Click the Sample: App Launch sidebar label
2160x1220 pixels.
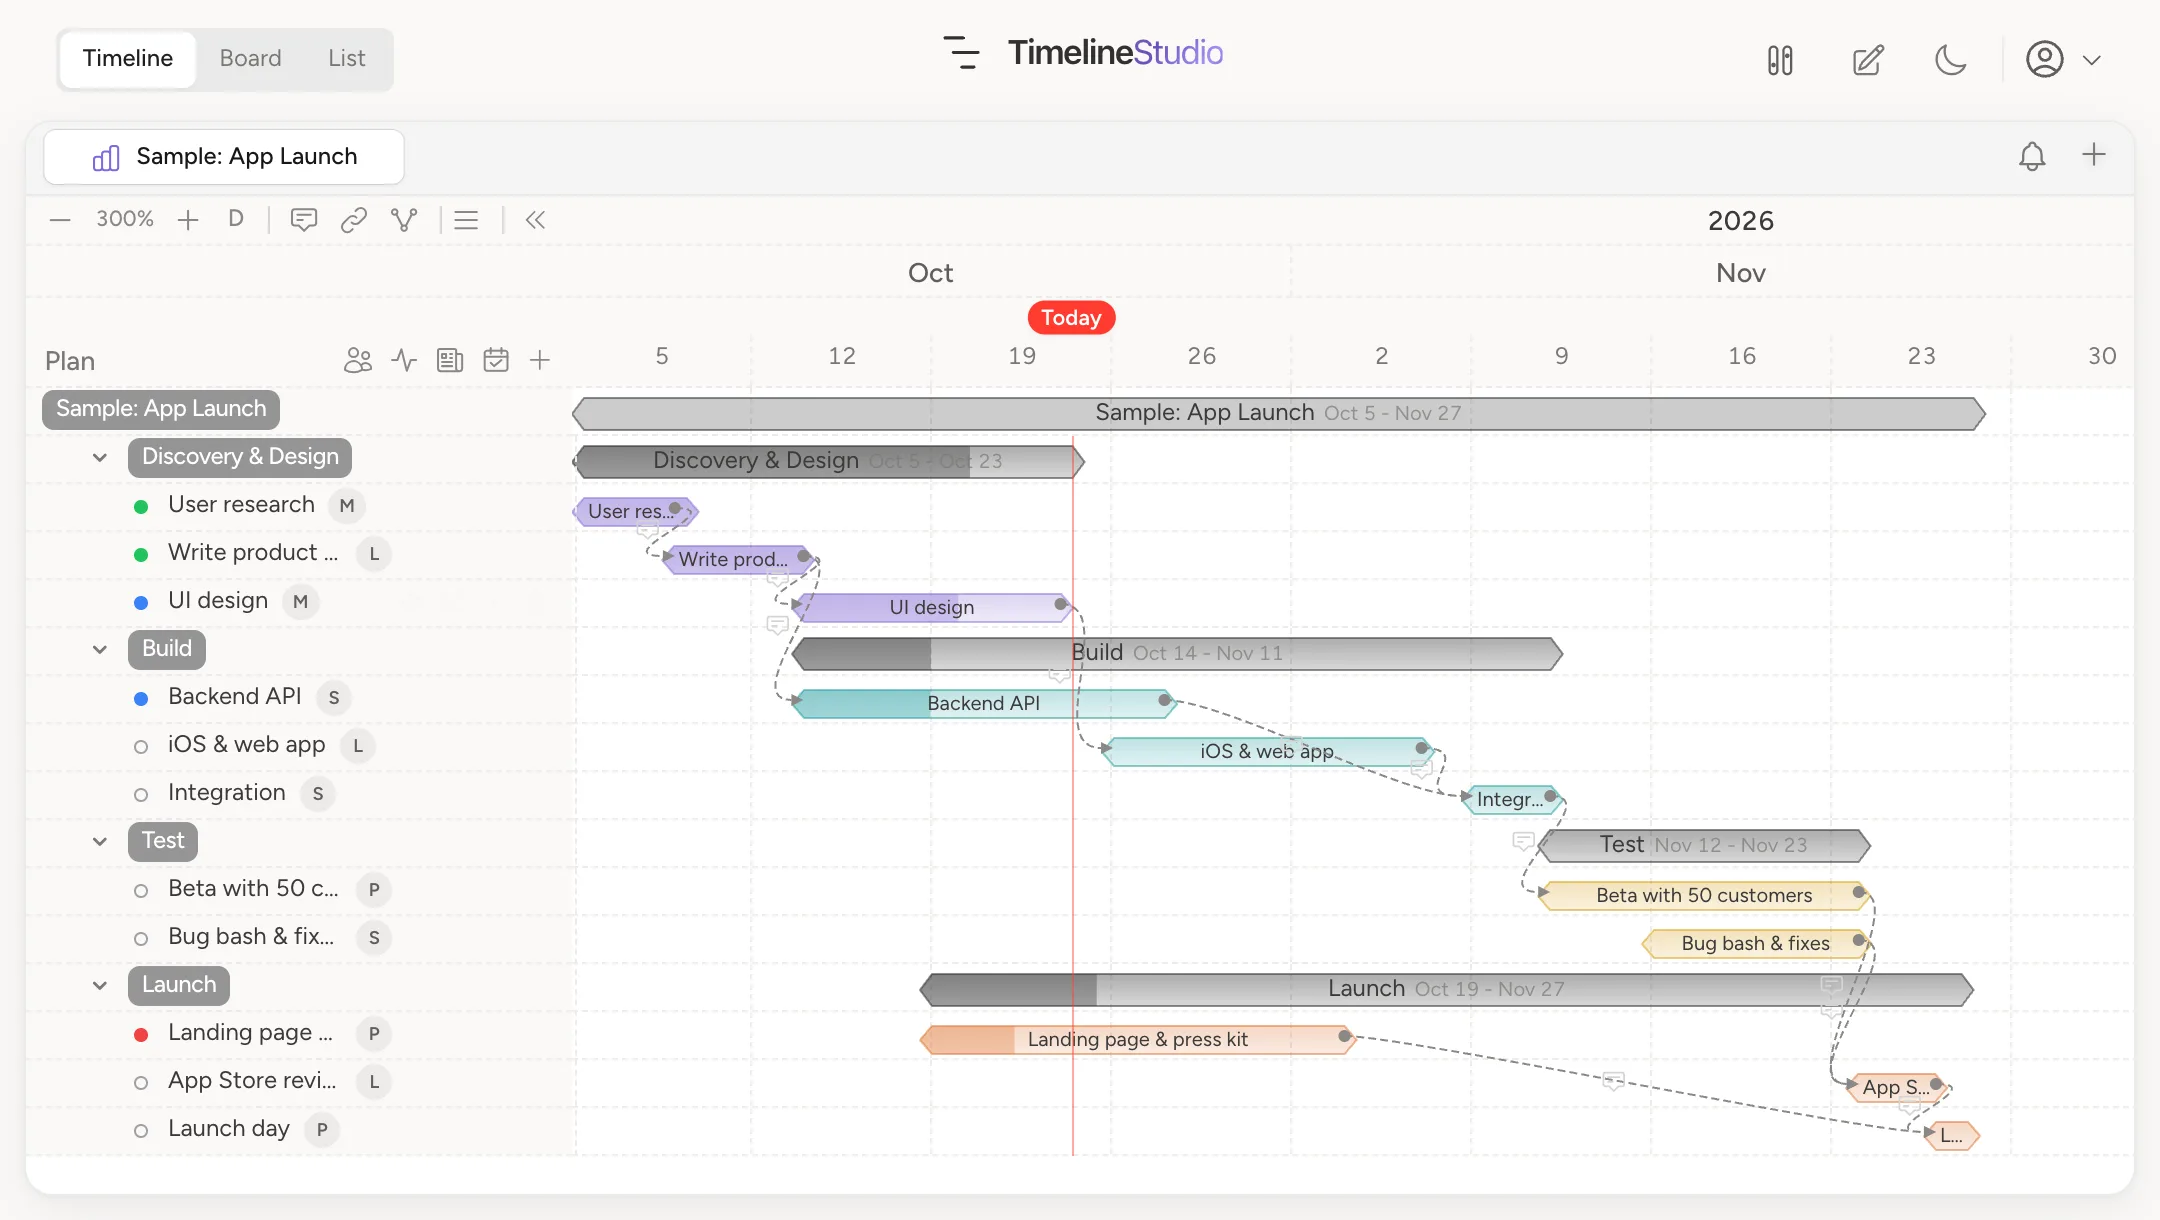[x=161, y=409]
